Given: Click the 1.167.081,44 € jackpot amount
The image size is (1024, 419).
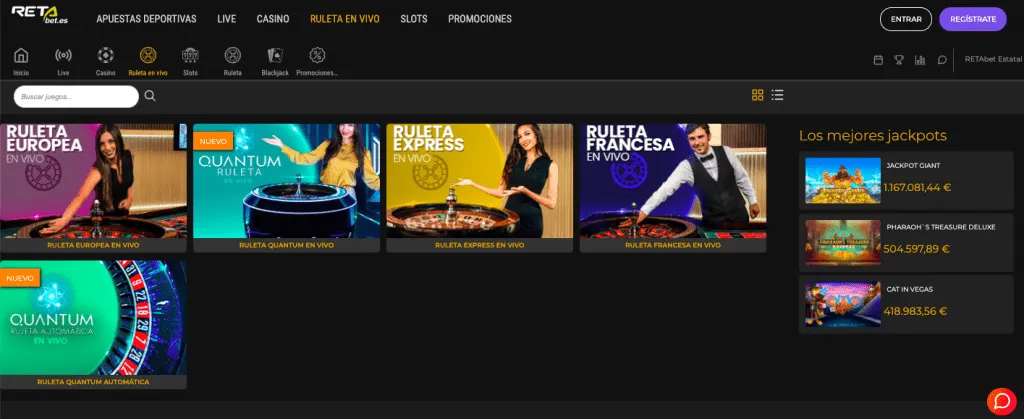Looking at the screenshot, I should point(918,187).
